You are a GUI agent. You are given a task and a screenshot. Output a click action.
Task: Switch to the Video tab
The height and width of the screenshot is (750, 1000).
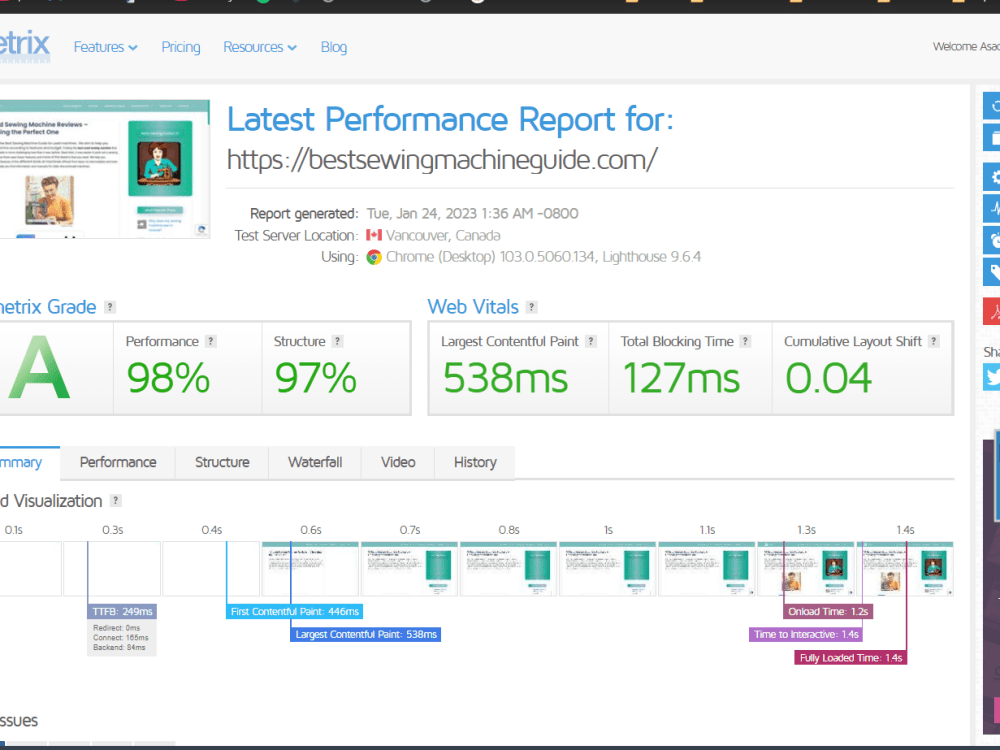(398, 462)
